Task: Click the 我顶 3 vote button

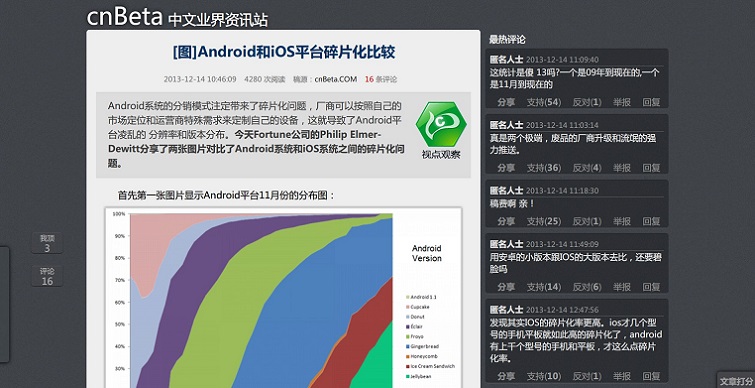Action: 47,243
